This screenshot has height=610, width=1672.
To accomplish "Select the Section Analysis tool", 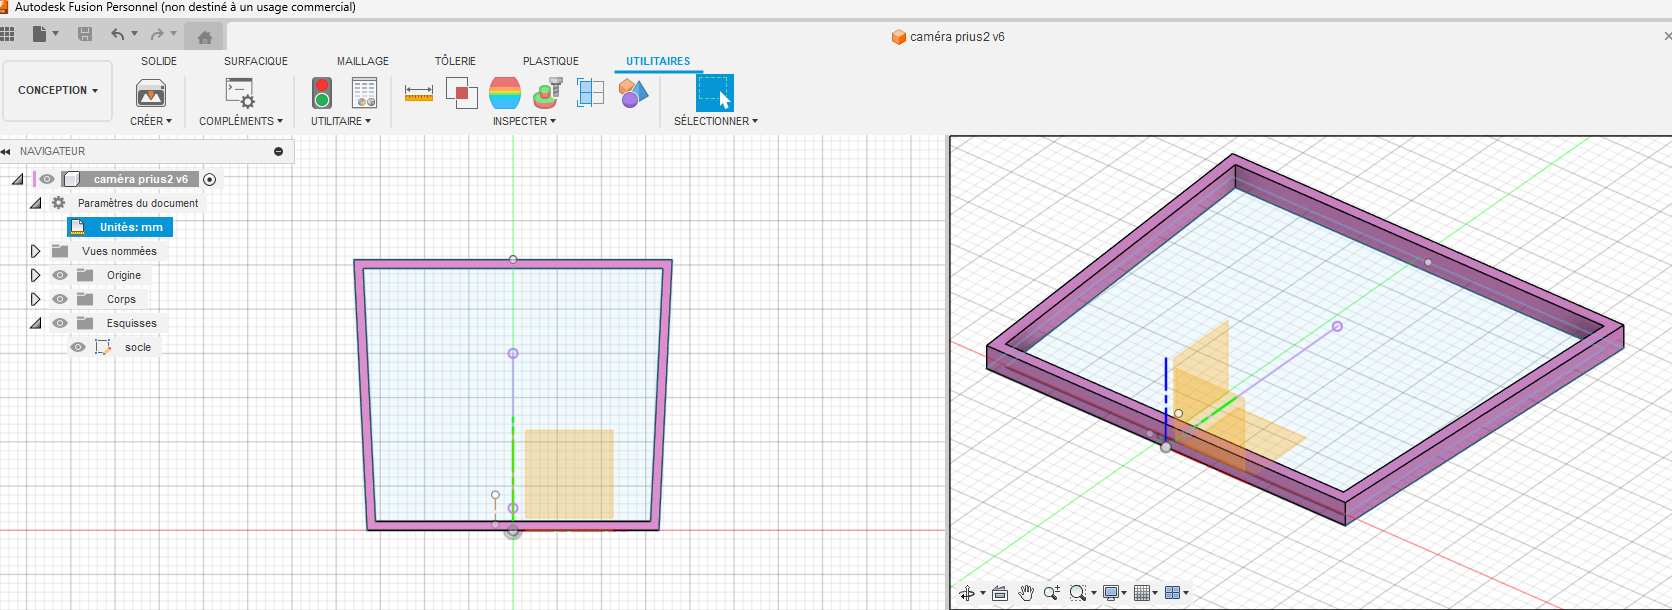I will click(x=591, y=93).
